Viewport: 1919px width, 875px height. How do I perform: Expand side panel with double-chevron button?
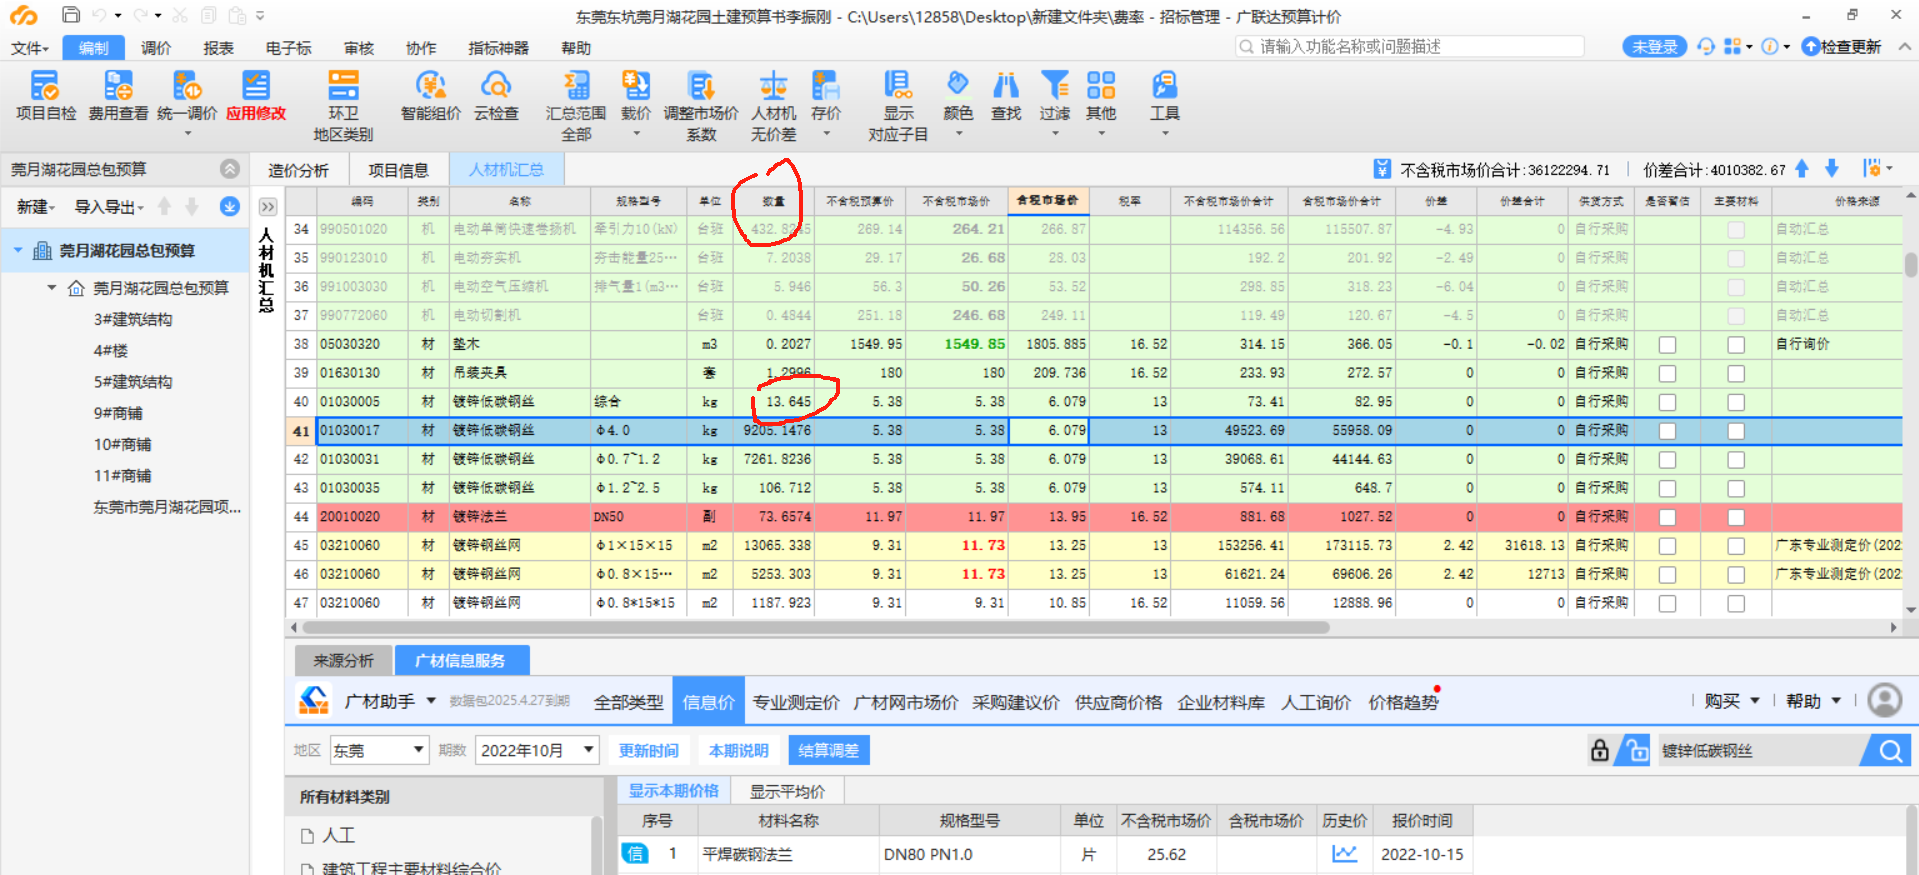(x=267, y=207)
